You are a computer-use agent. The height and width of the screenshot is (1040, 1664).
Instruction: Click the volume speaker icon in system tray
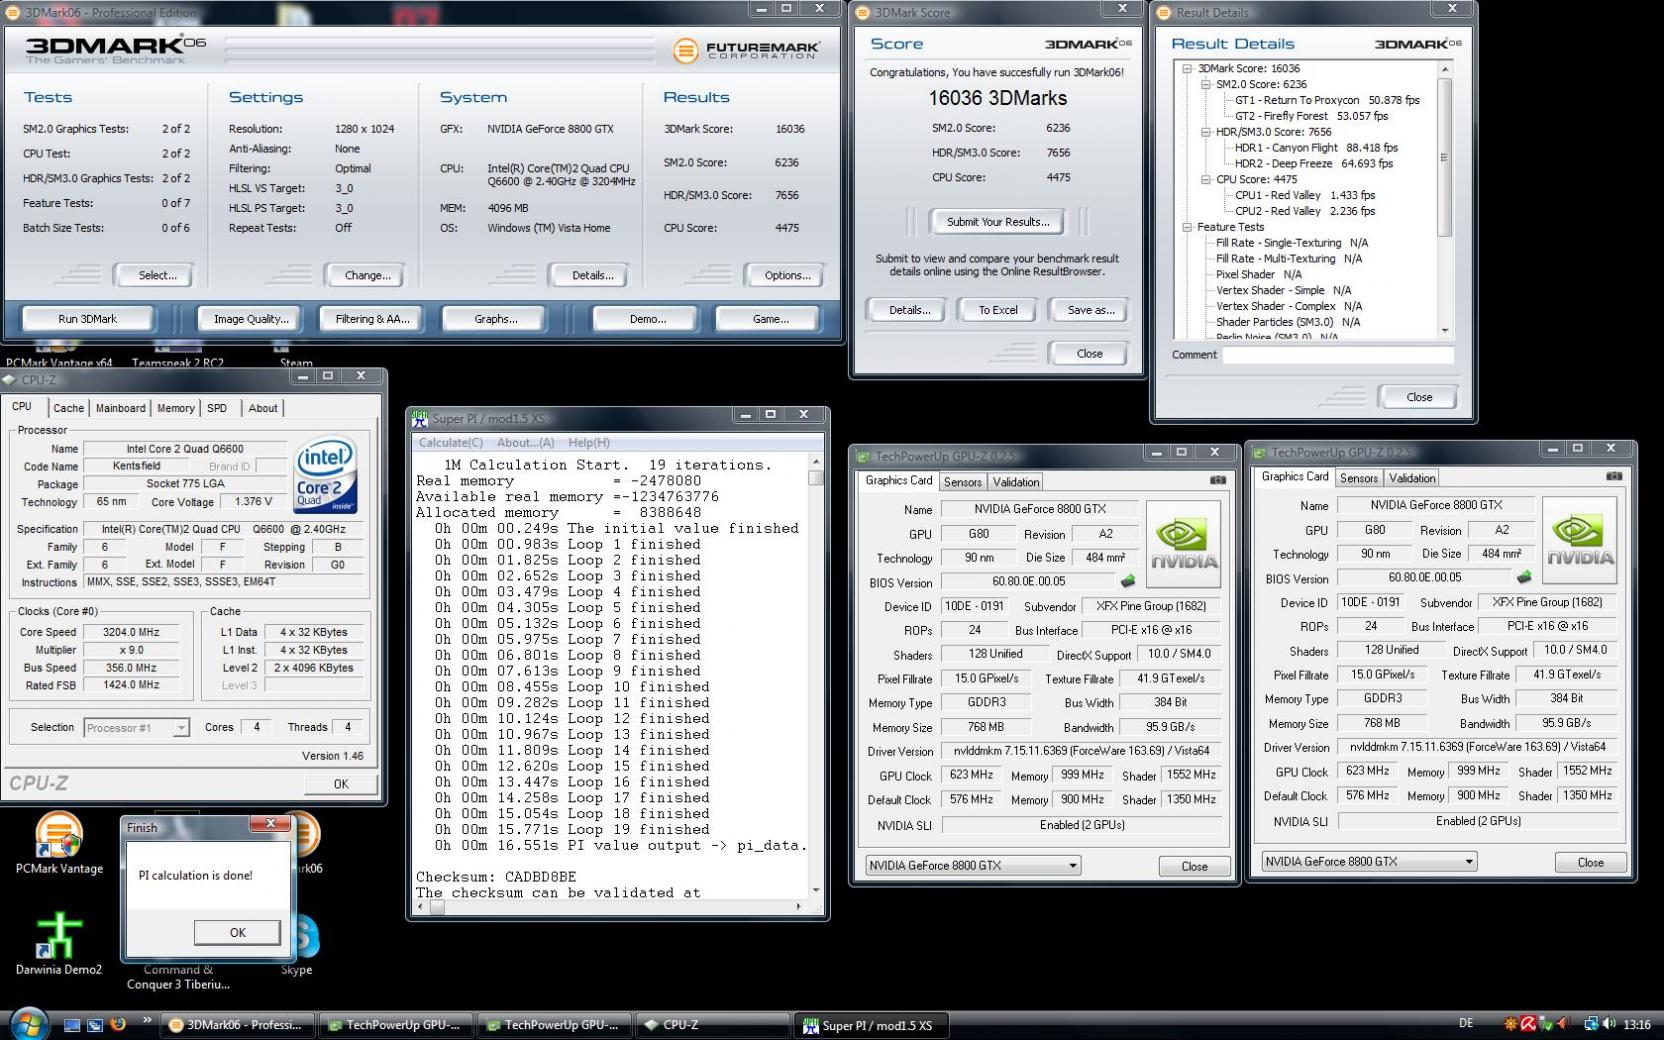(1608, 1024)
